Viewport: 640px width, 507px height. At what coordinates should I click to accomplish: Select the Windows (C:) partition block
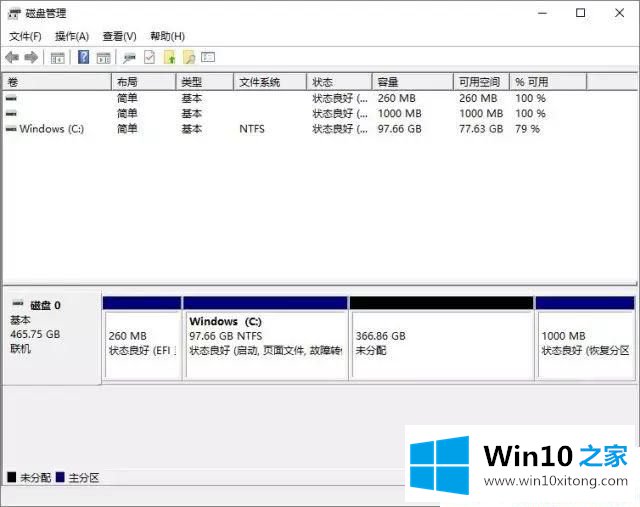[x=265, y=339]
